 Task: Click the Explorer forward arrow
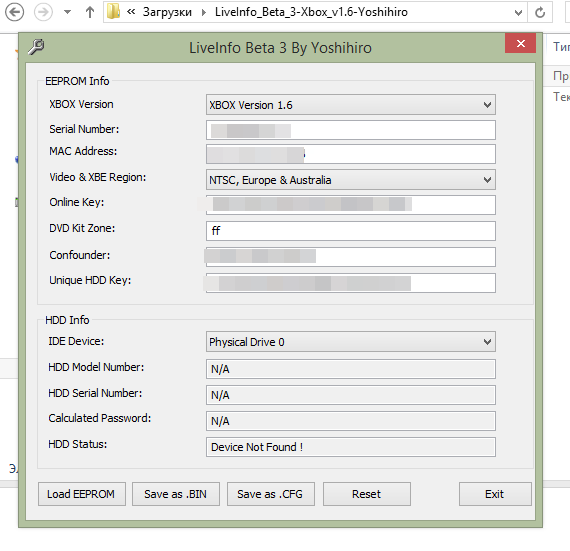[x=43, y=12]
